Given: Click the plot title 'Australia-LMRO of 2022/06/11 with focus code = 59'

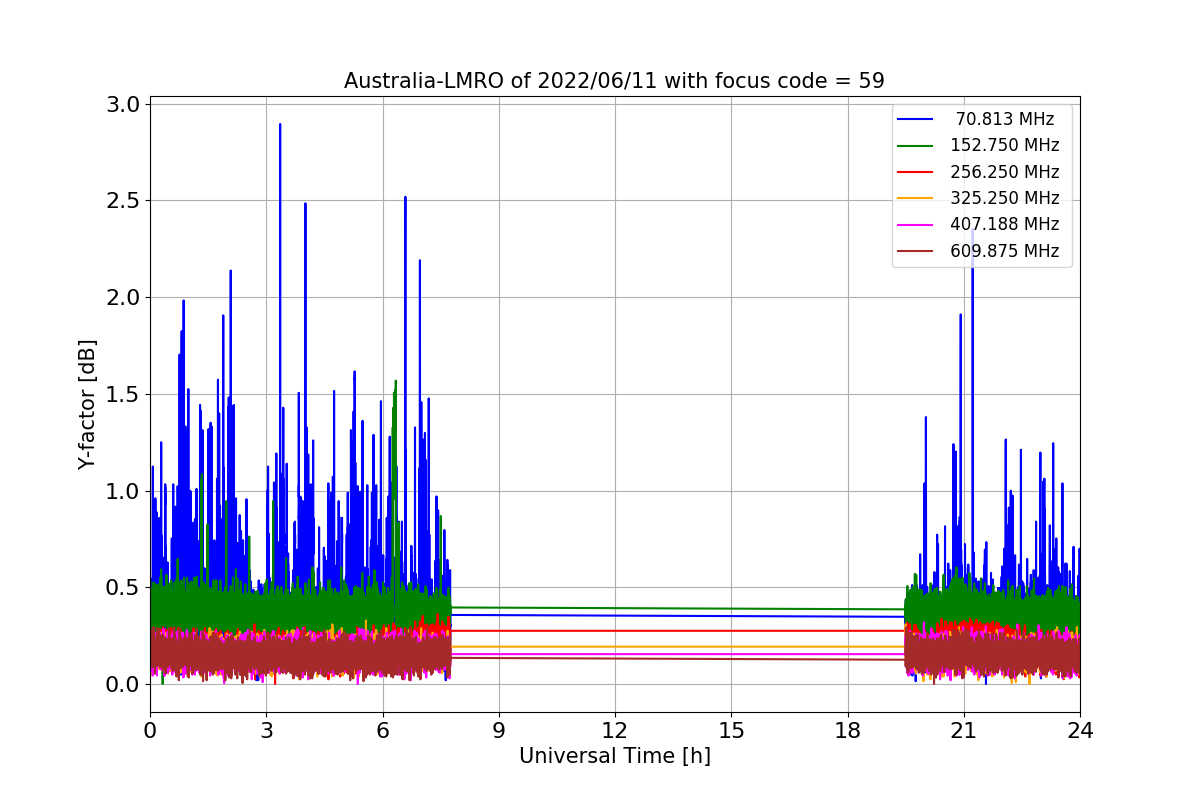Looking at the screenshot, I should coord(614,81).
